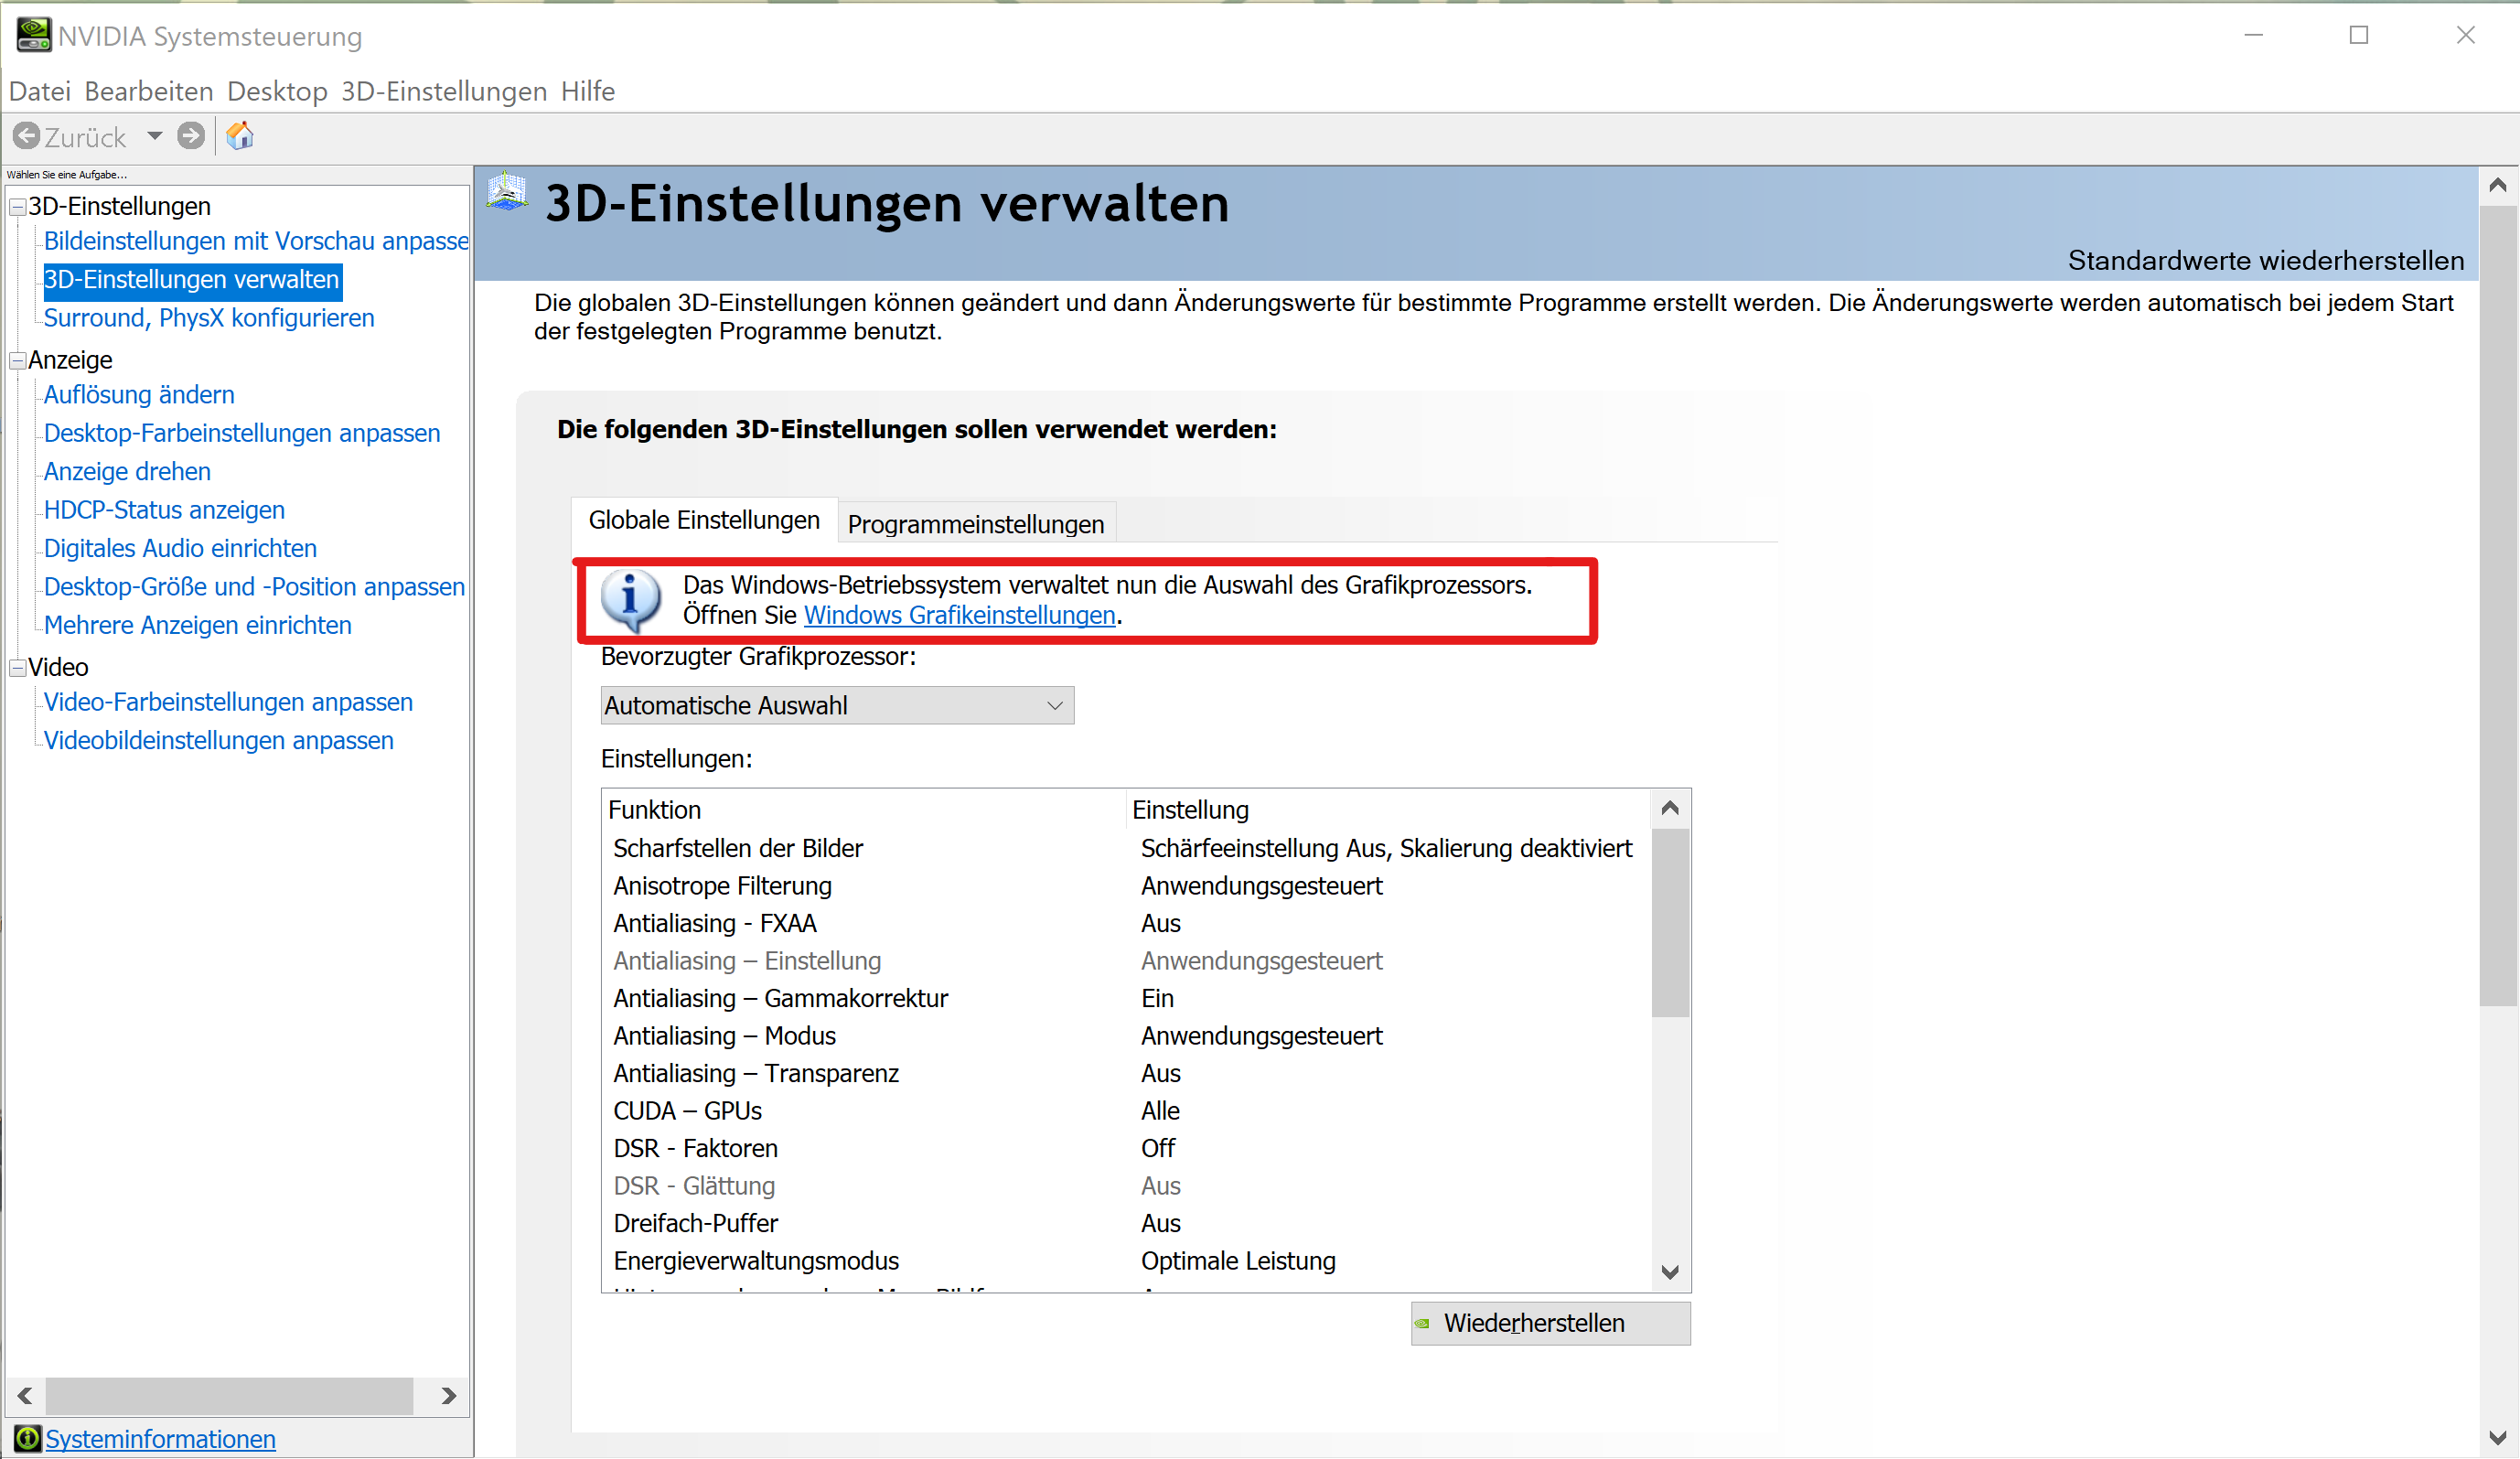Click the 3D settings page header icon
The width and height of the screenshot is (2520, 1459).
coord(507,192)
